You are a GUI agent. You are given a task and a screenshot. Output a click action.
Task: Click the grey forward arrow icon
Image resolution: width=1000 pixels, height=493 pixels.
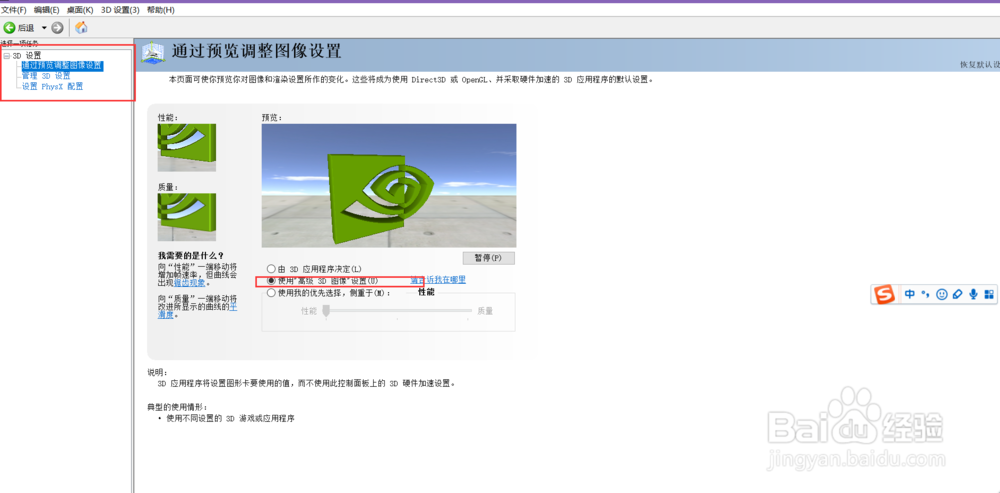(57, 27)
